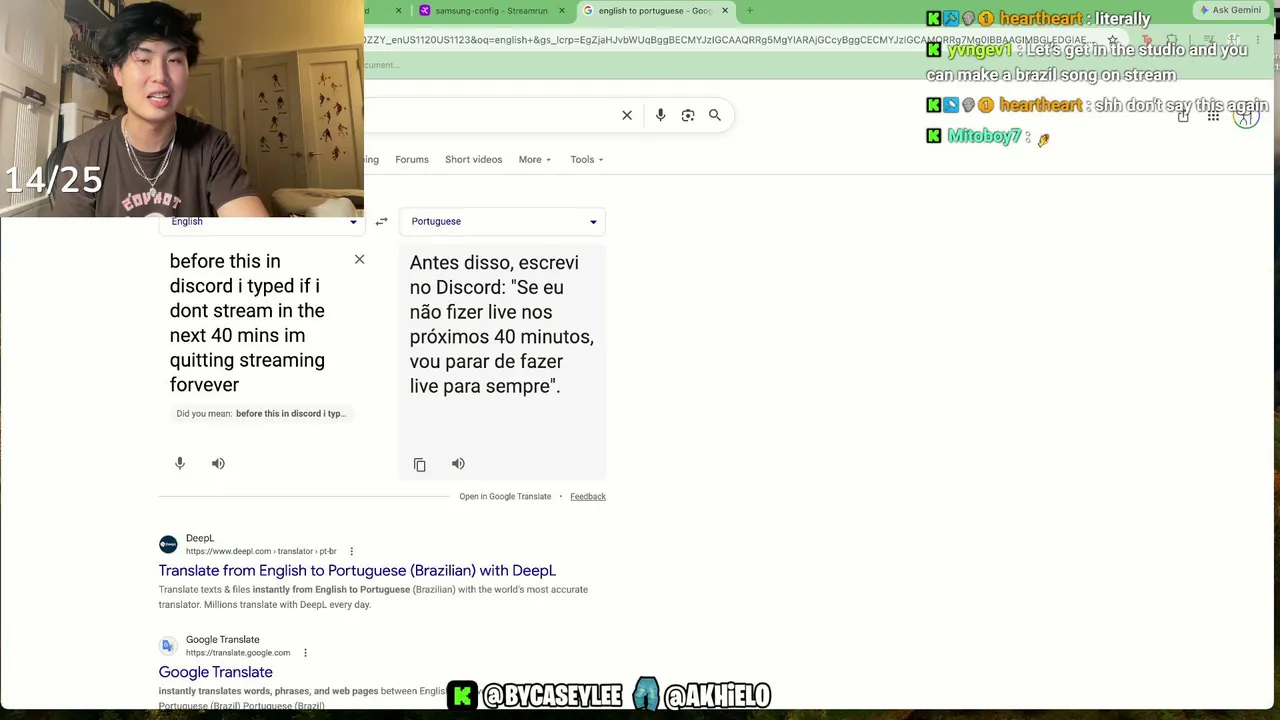Open in Google Translate link
Screen dimensions: 1280x720
tap(505, 497)
